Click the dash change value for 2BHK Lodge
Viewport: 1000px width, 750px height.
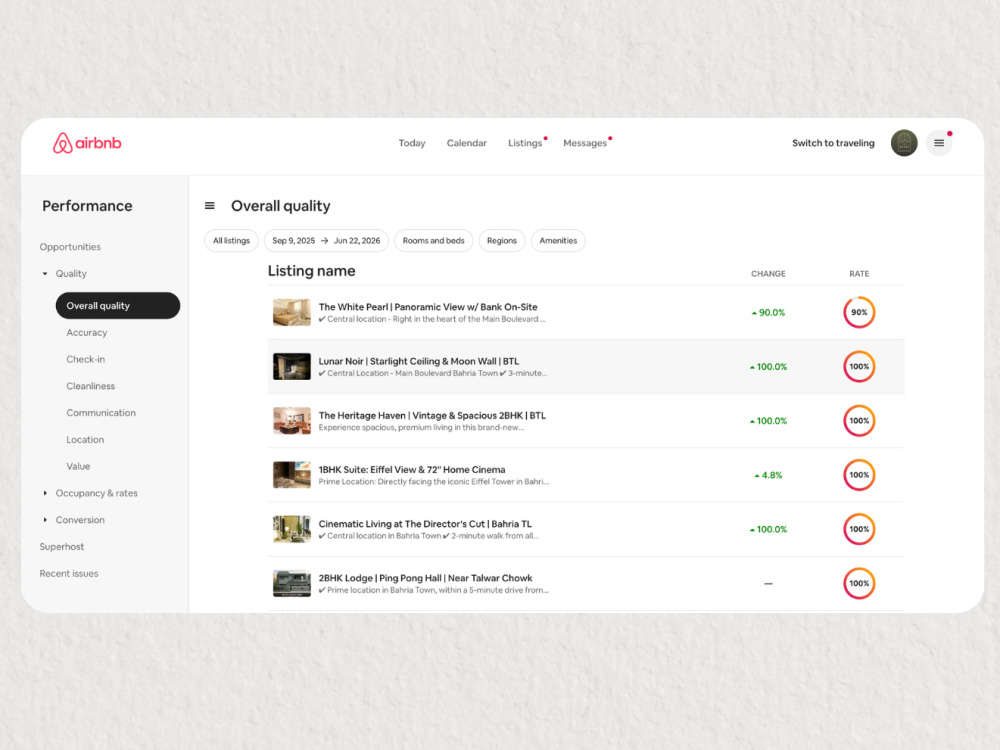[x=768, y=584]
